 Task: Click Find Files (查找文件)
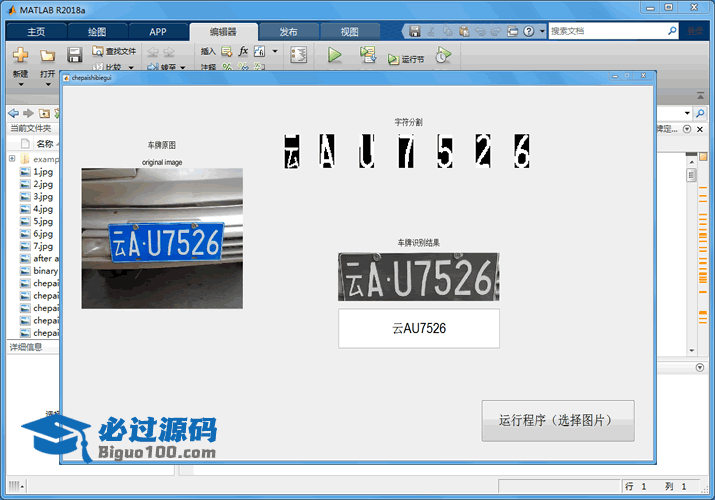(114, 51)
